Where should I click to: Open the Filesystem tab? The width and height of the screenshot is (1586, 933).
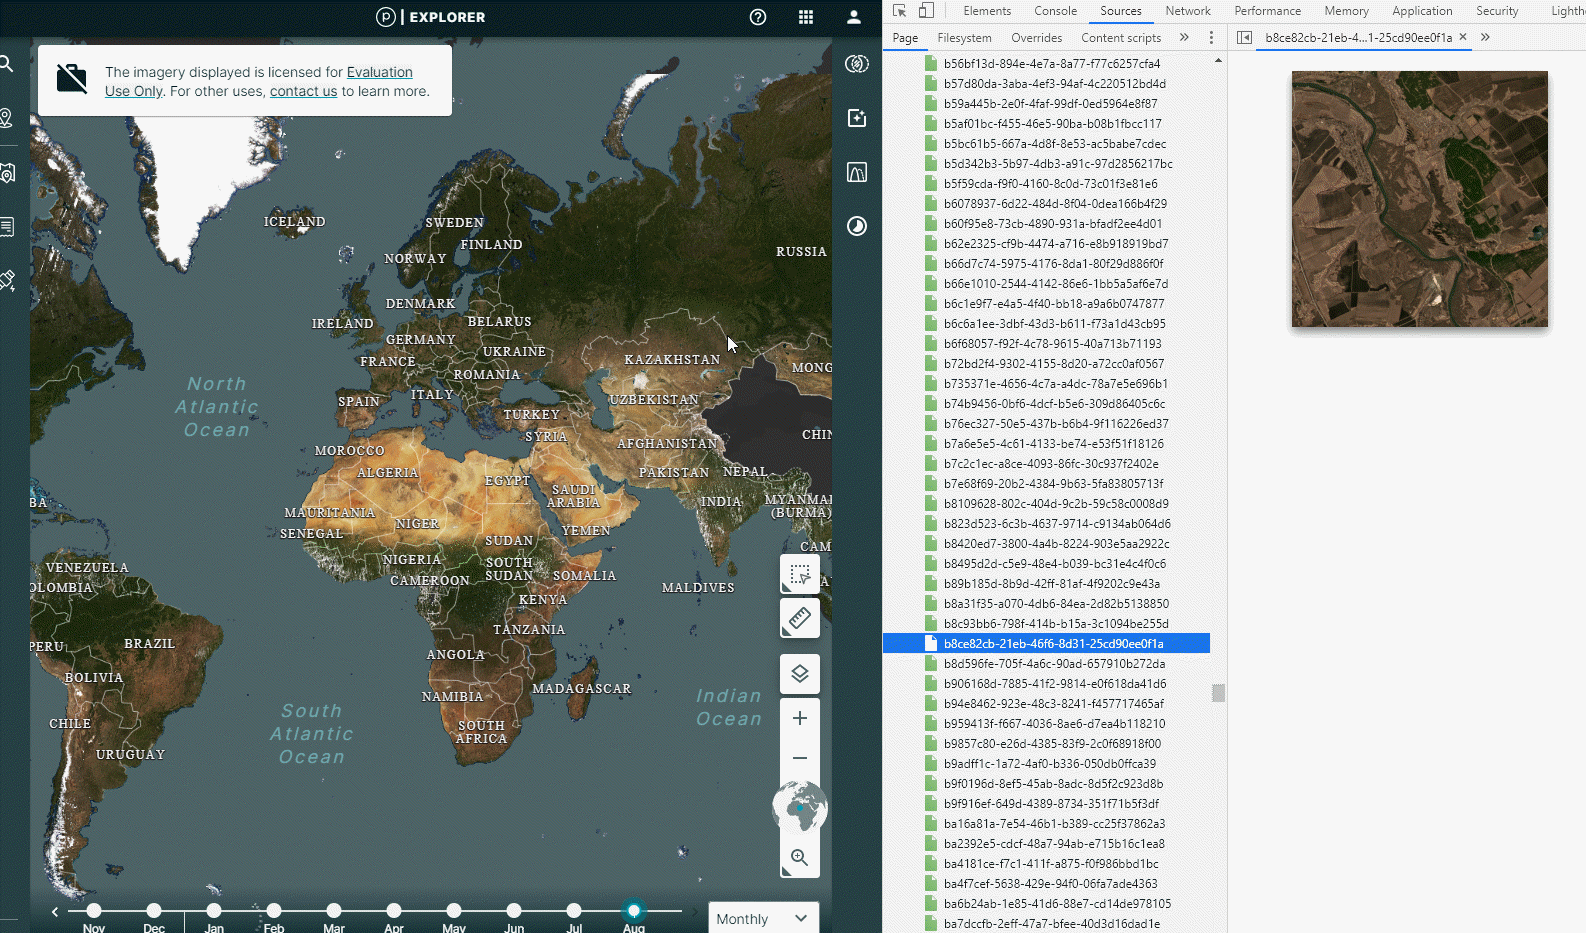pyautogui.click(x=964, y=38)
